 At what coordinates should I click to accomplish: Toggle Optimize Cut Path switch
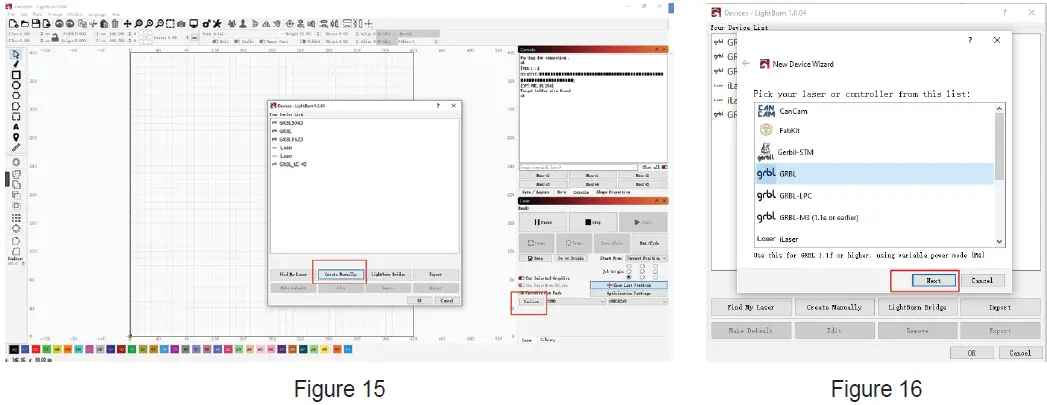pyautogui.click(x=521, y=293)
